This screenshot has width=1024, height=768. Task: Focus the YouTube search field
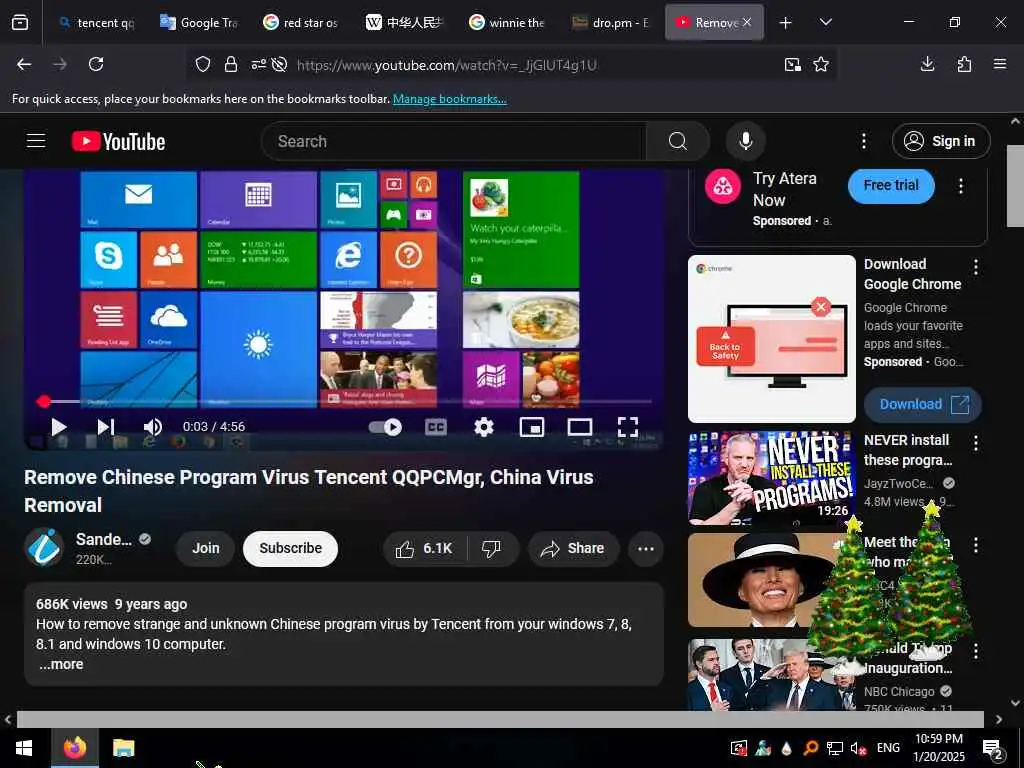(454, 141)
